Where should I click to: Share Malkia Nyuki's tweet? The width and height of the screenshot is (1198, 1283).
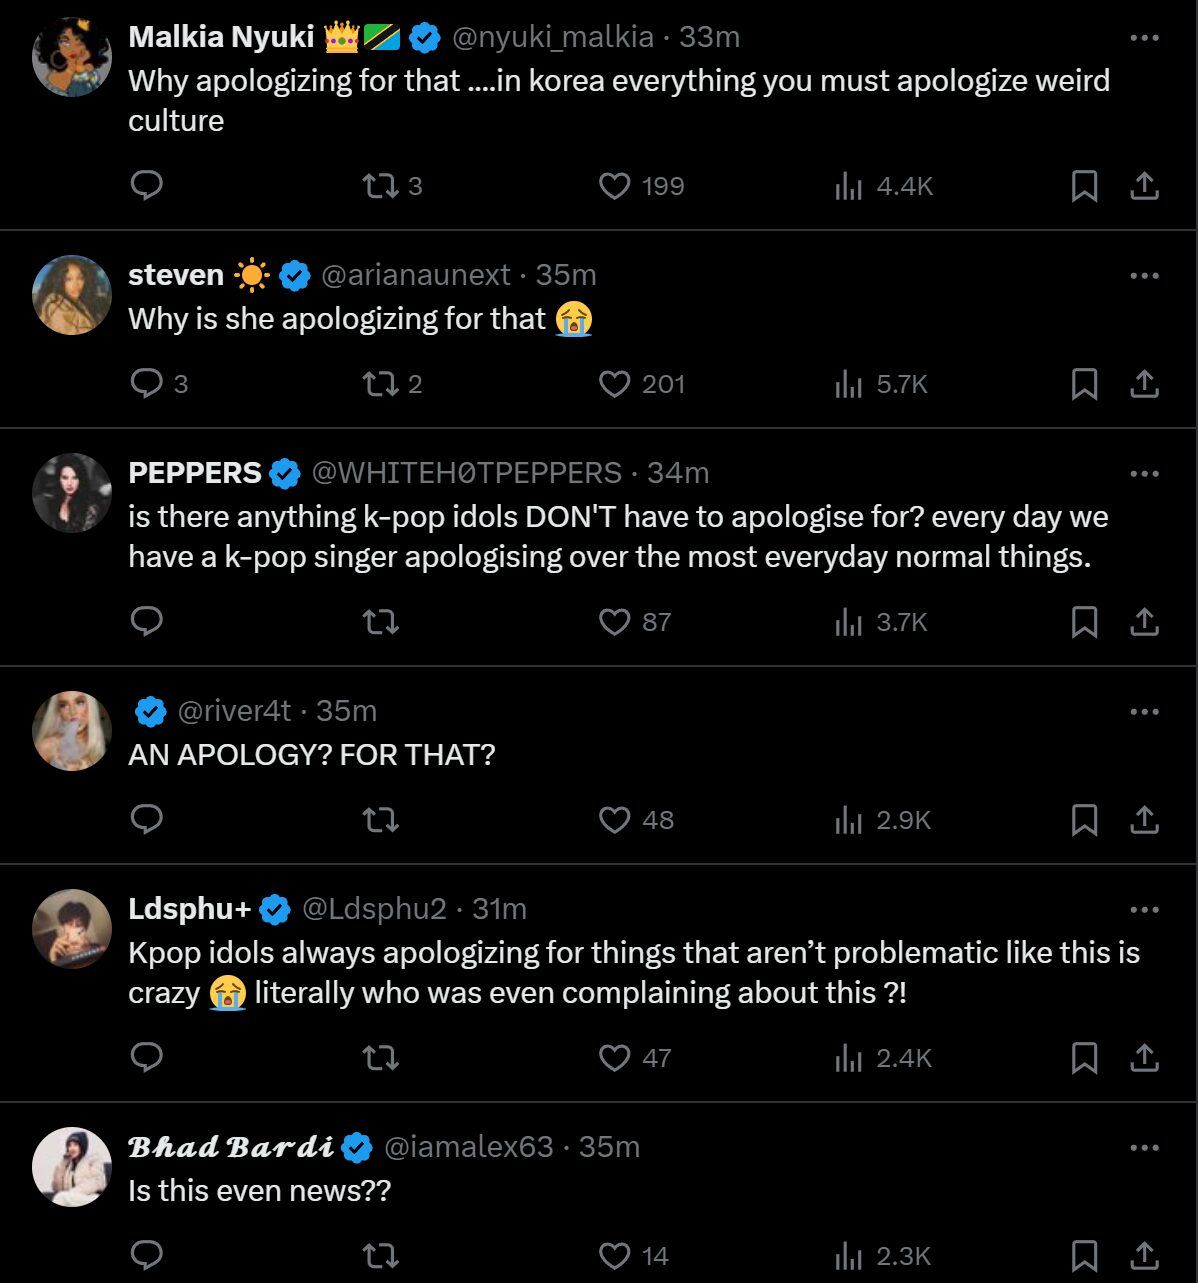(x=1144, y=186)
